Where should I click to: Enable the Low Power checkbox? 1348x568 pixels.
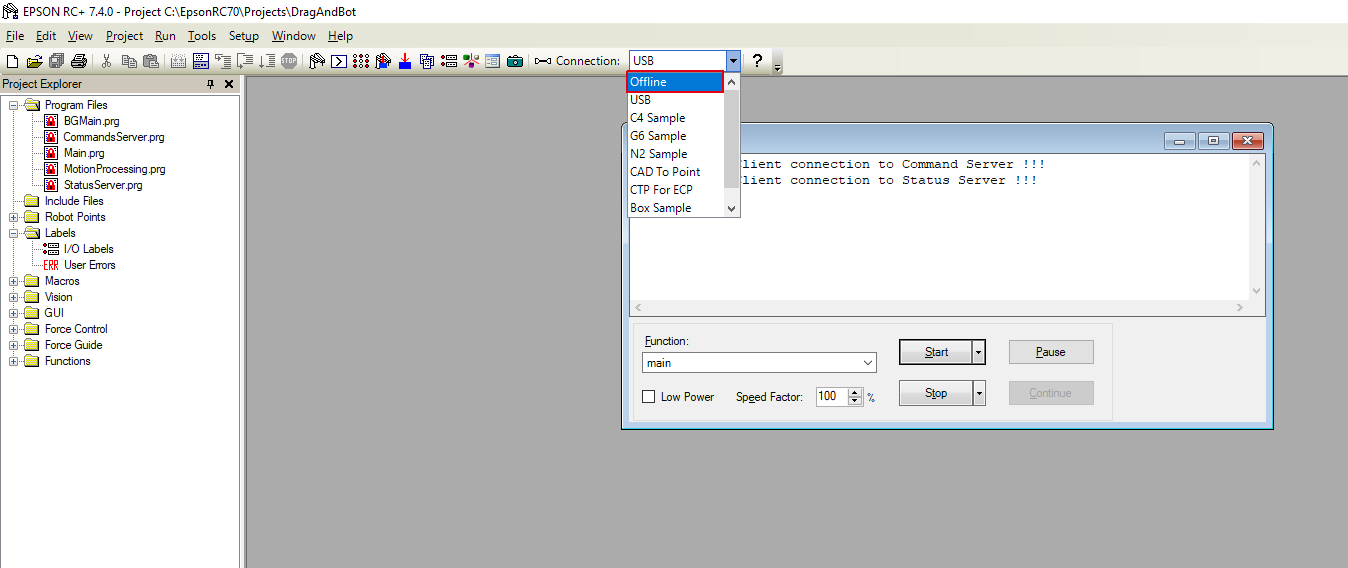[648, 397]
